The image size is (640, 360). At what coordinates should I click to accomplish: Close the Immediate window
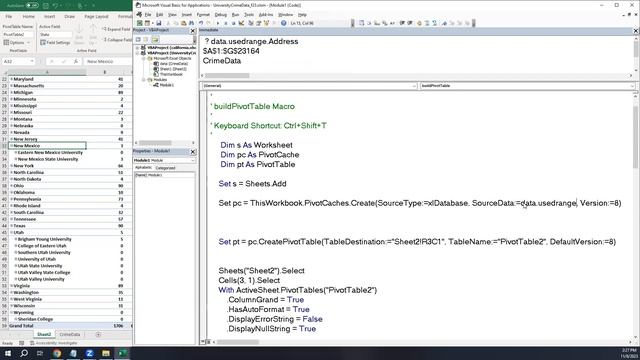636,31
